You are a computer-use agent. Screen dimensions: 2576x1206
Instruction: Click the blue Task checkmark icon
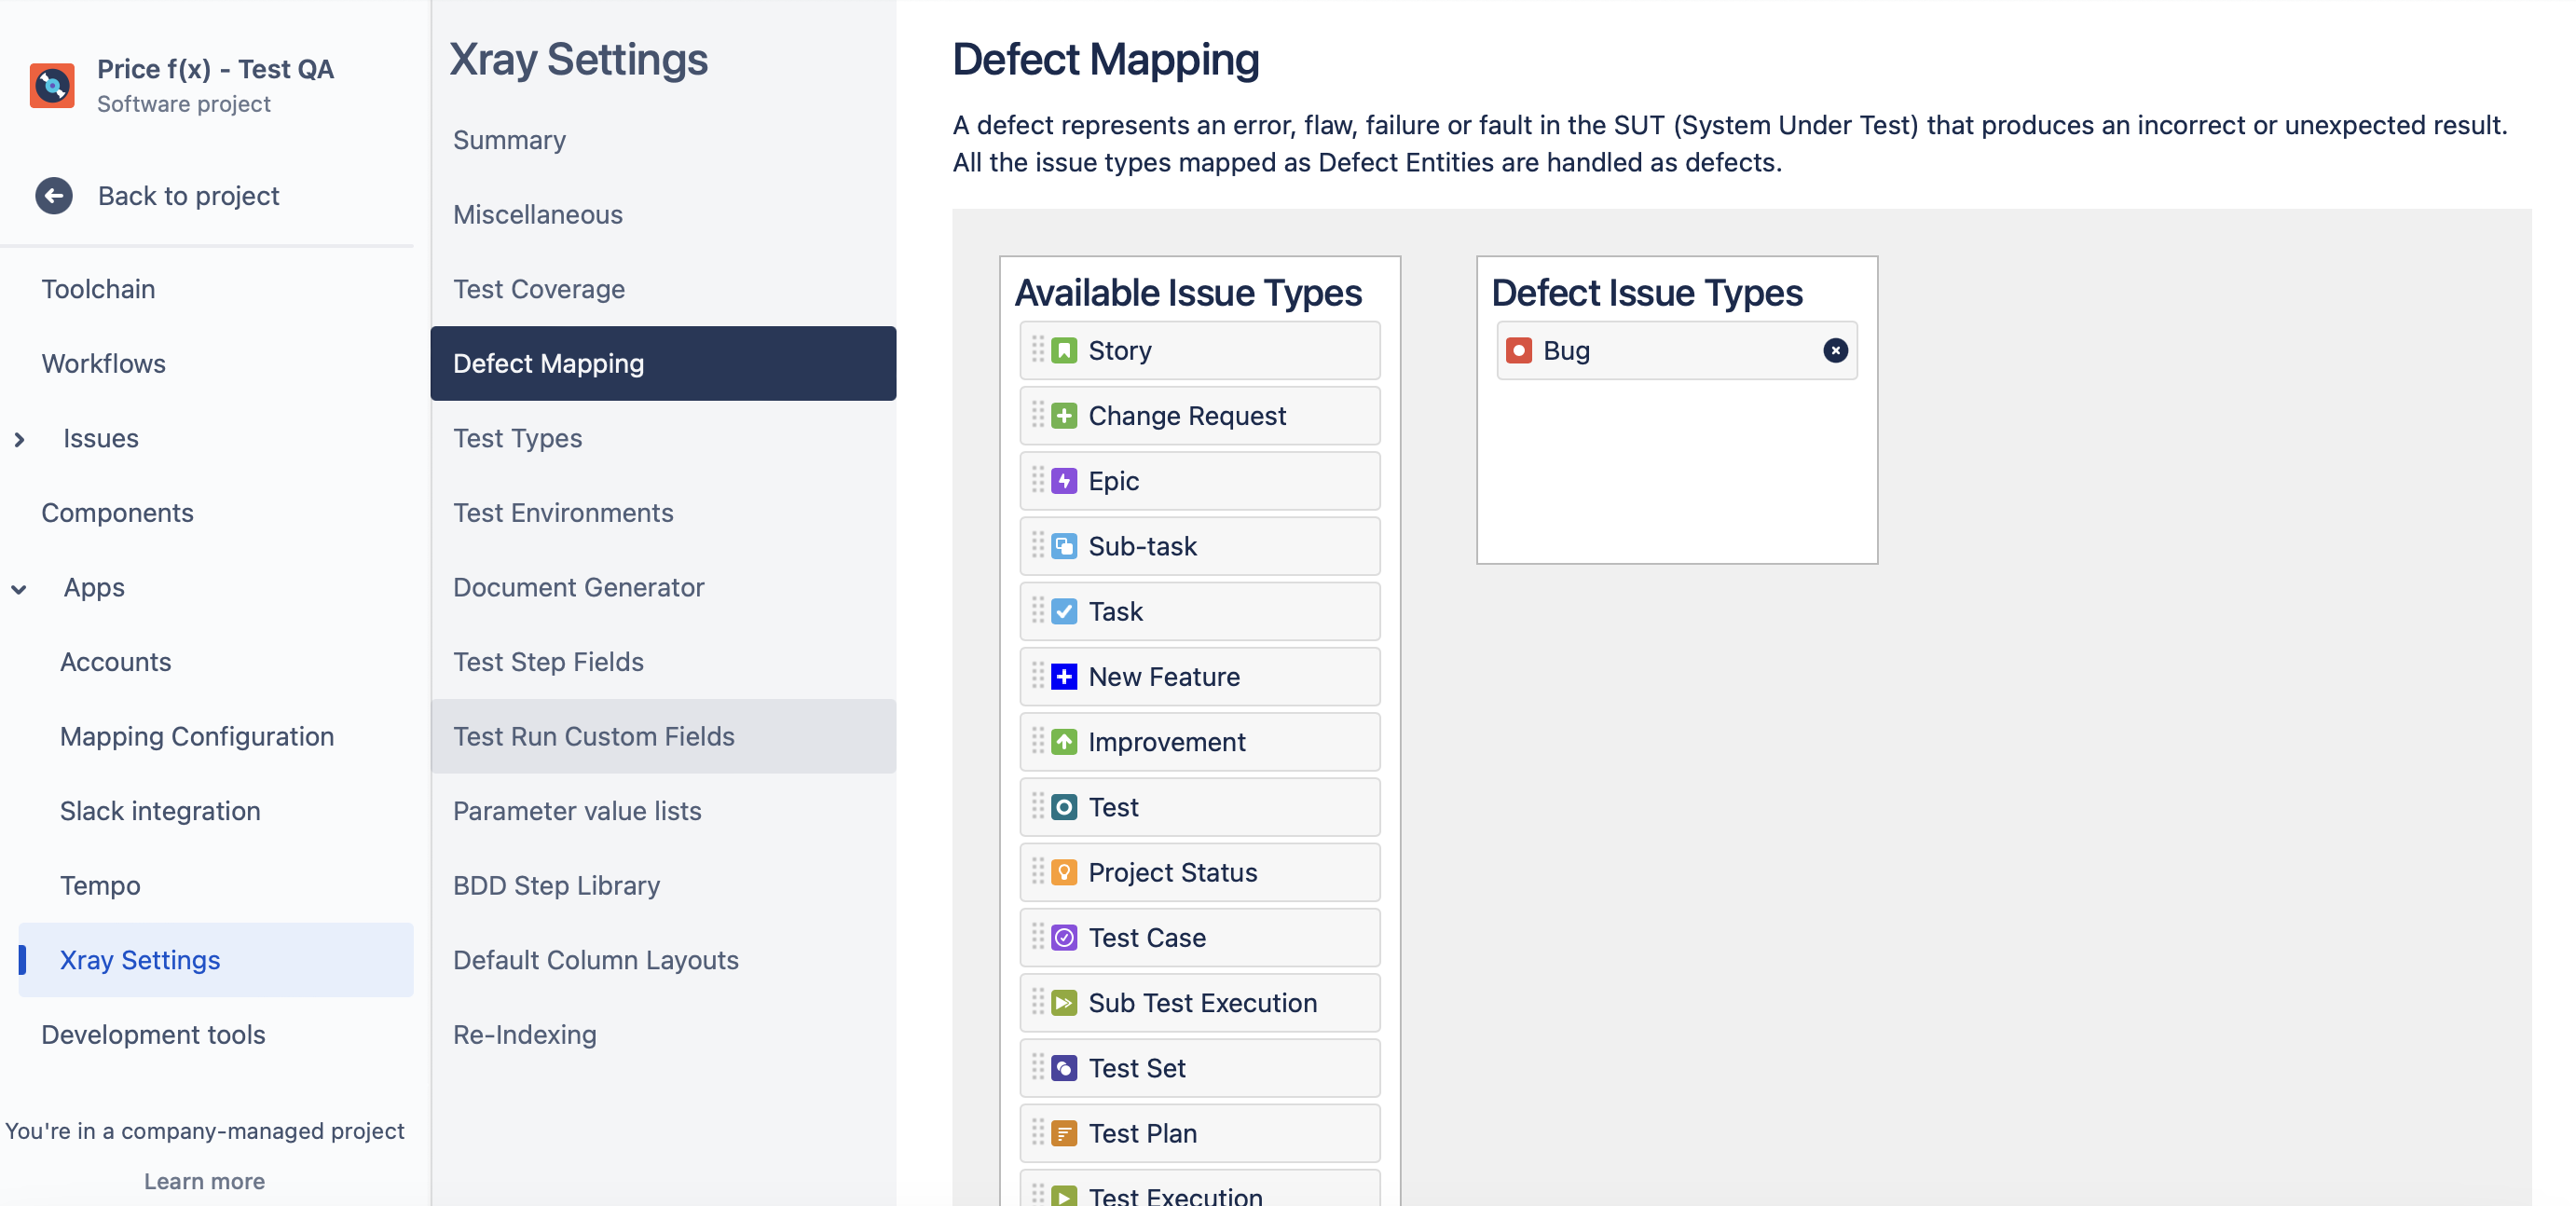(x=1064, y=612)
